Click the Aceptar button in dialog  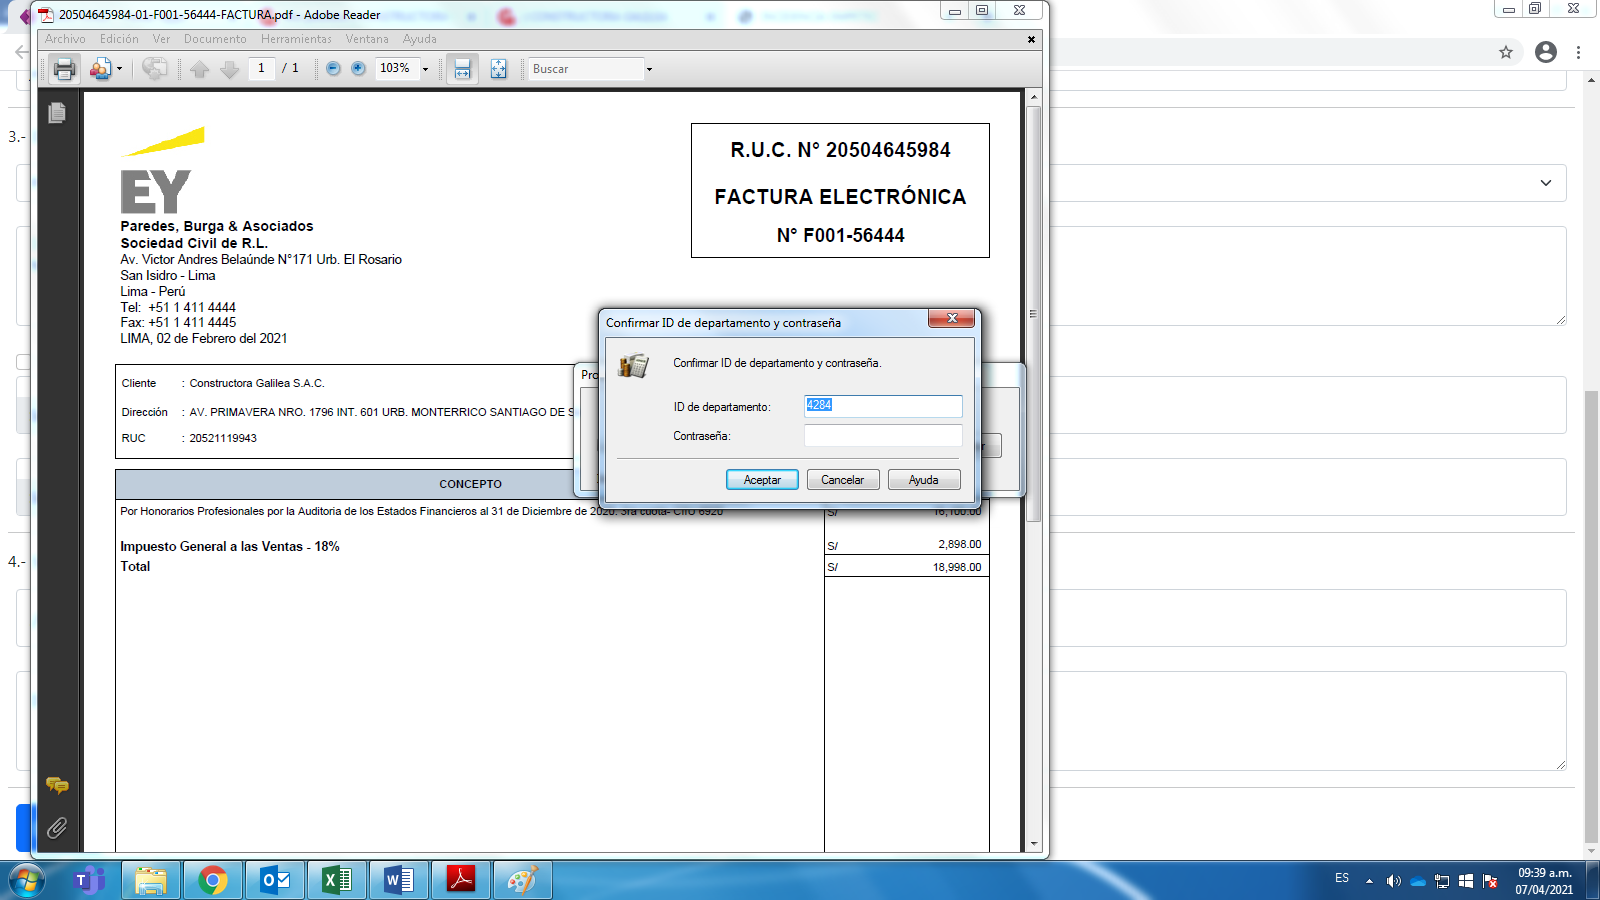click(x=761, y=480)
